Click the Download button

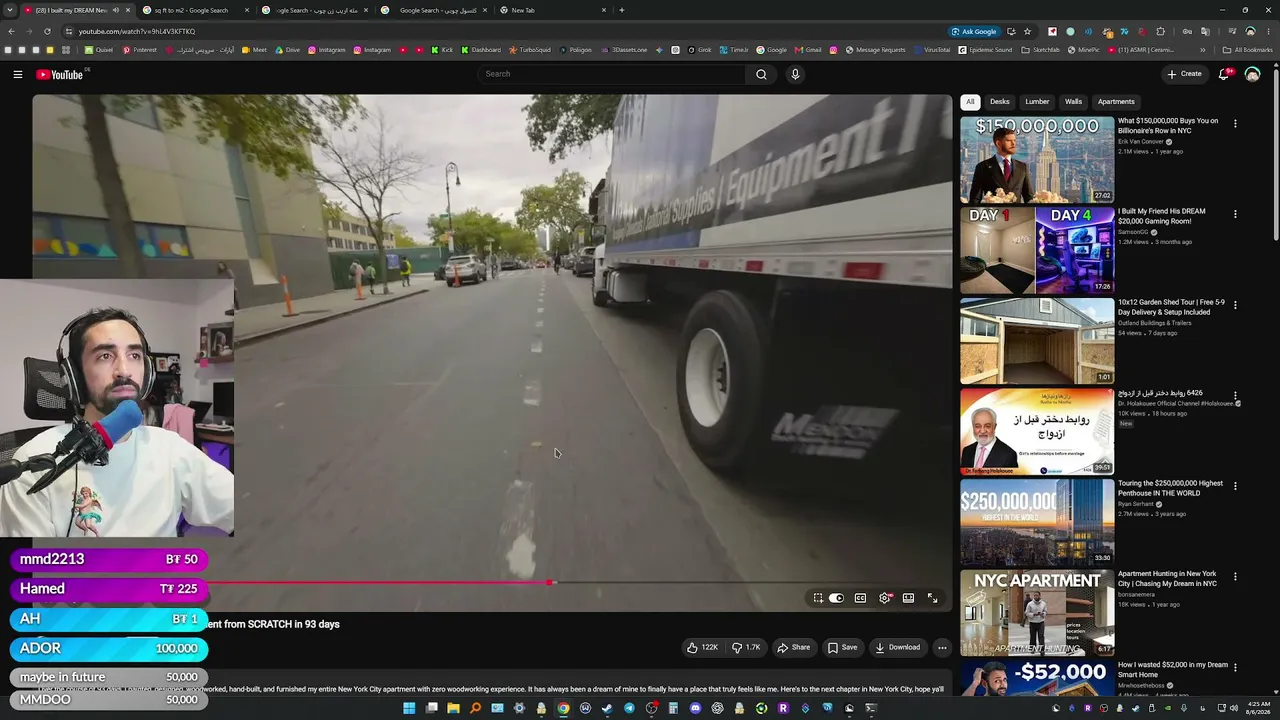click(898, 647)
